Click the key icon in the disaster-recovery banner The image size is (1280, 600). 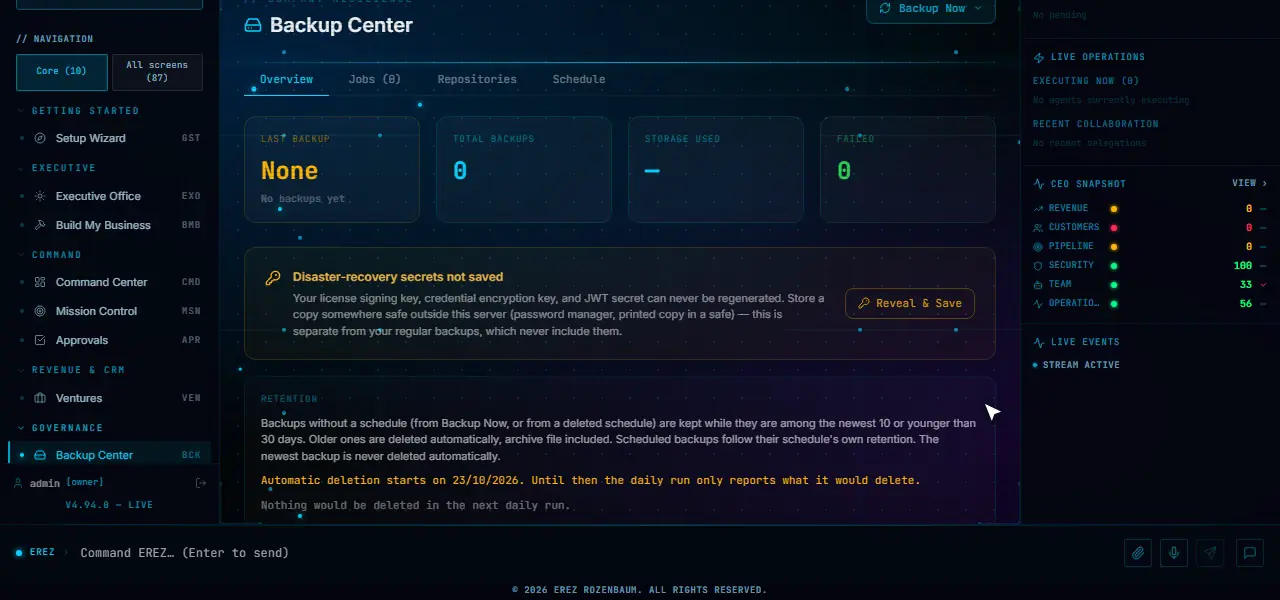coord(273,278)
